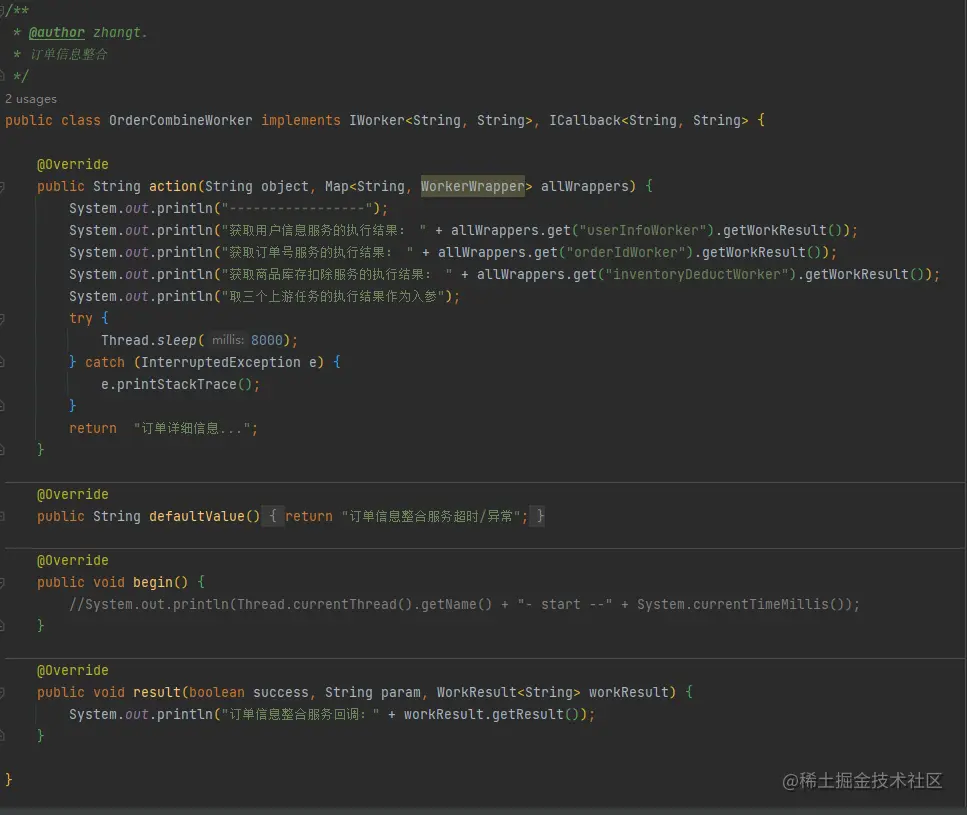Click the "String param" parameter in result
Screen dimensions: 967x815
pyautogui.click(x=372, y=692)
